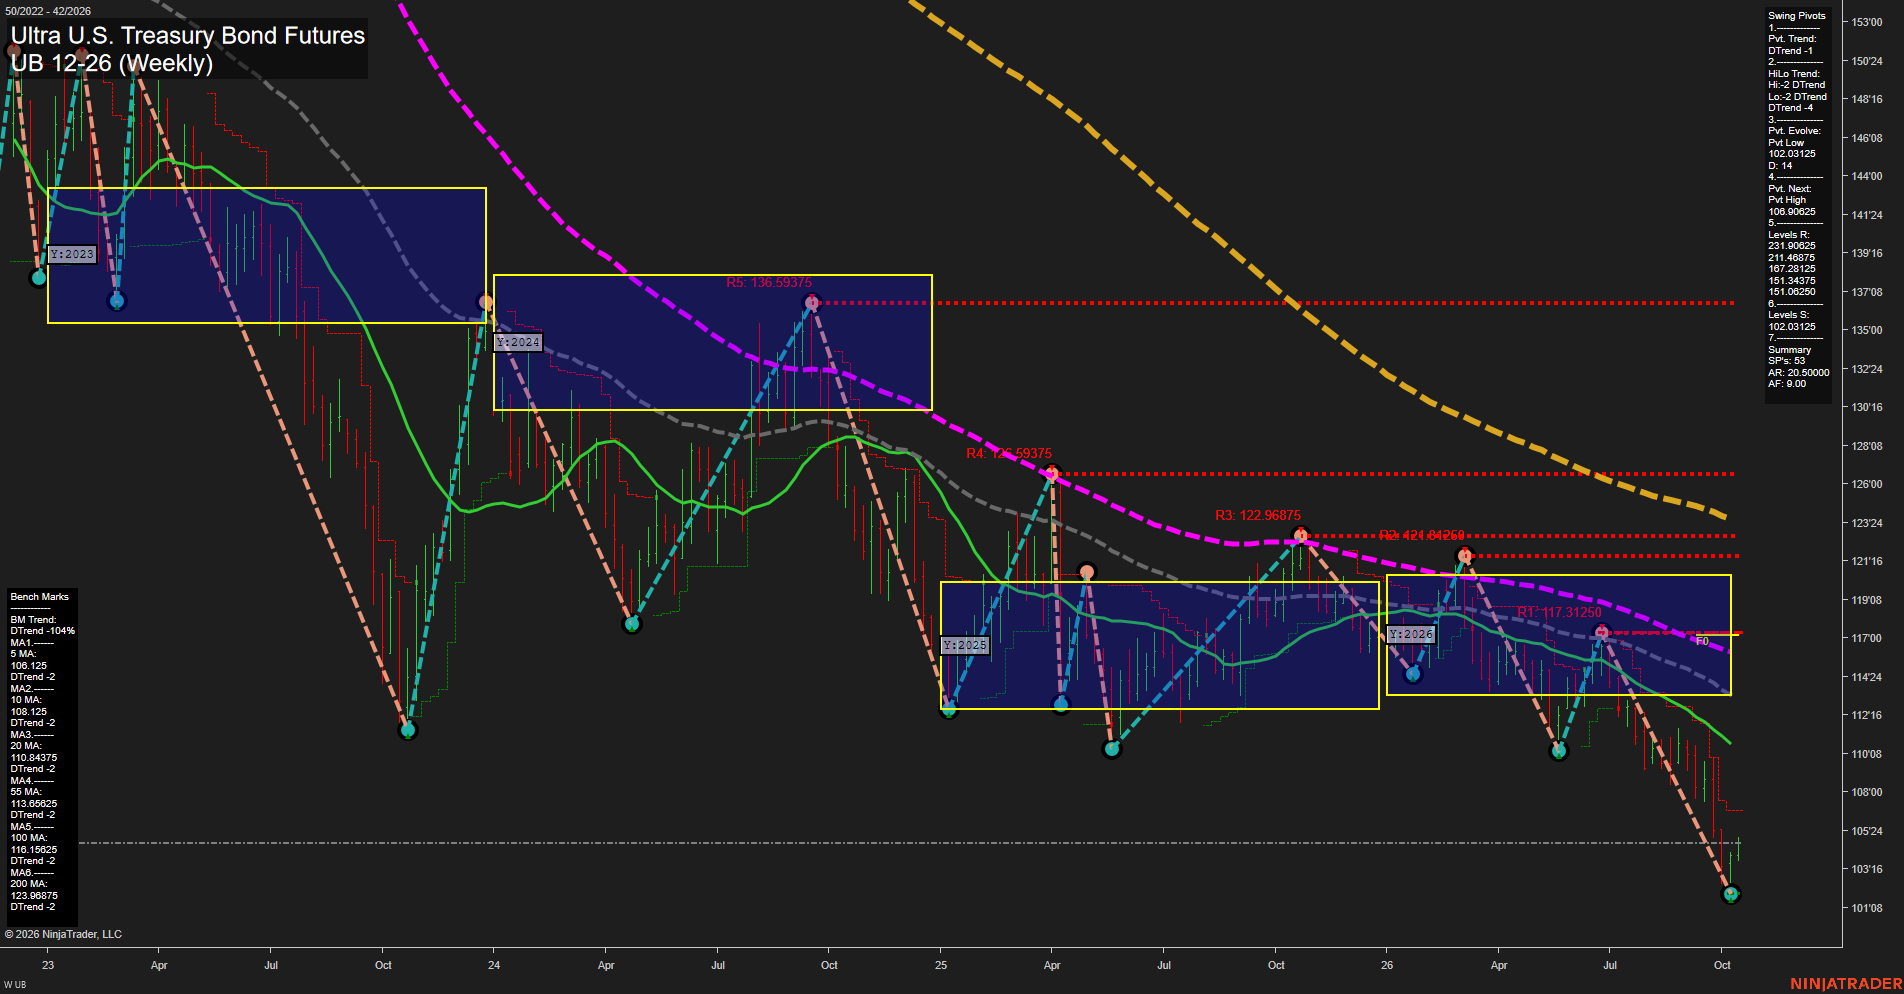The width and height of the screenshot is (1904, 994).
Task: Click the 20 MA value 110.84375
Action: (x=34, y=758)
